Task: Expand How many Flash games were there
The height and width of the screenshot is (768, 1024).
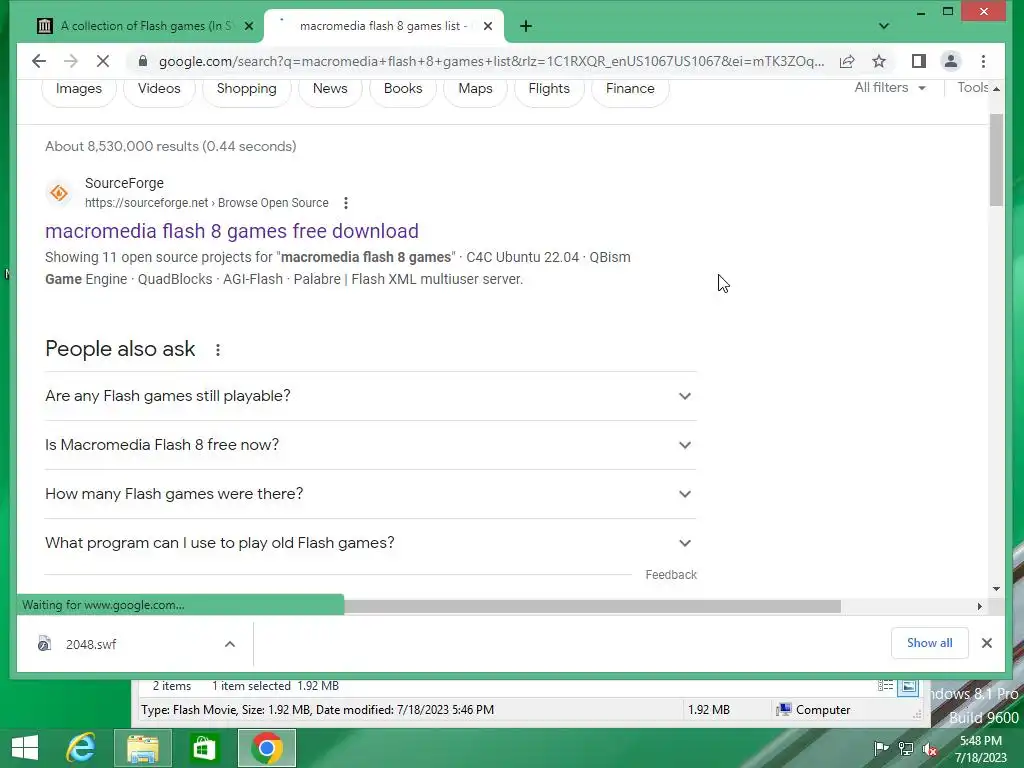Action: click(x=370, y=494)
